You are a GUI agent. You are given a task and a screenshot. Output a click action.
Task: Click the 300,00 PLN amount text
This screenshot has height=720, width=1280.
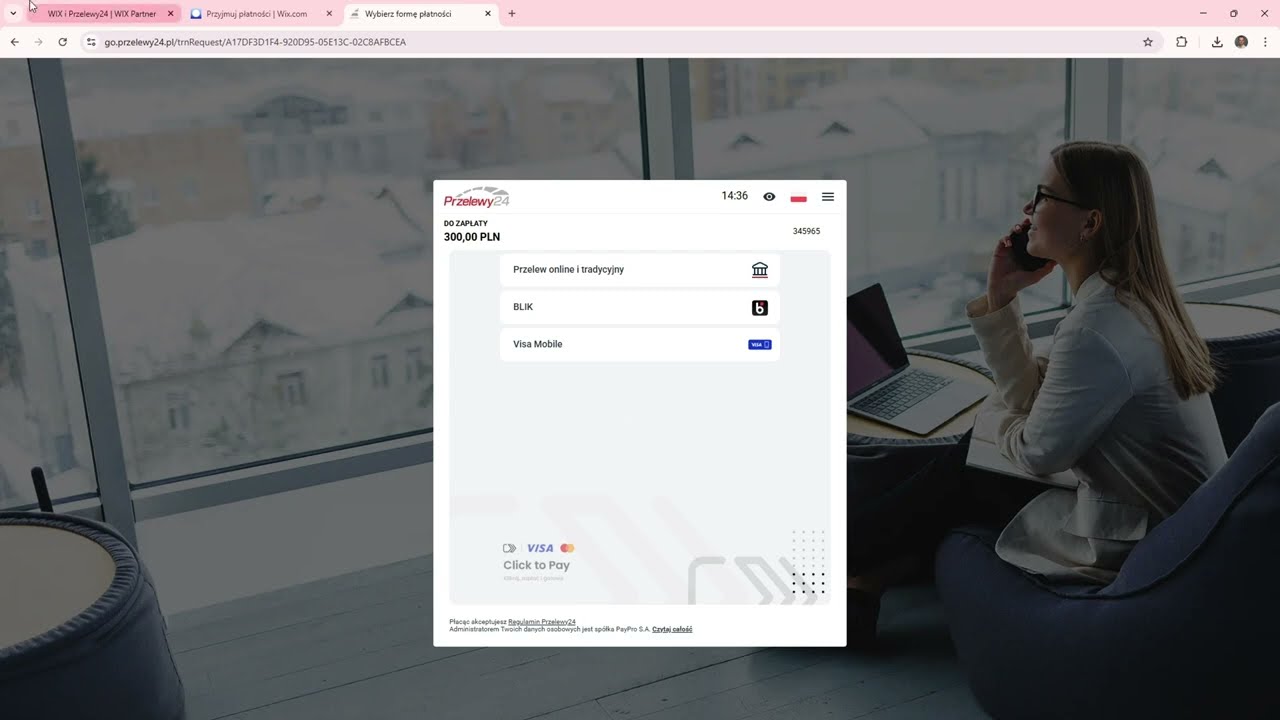click(472, 238)
